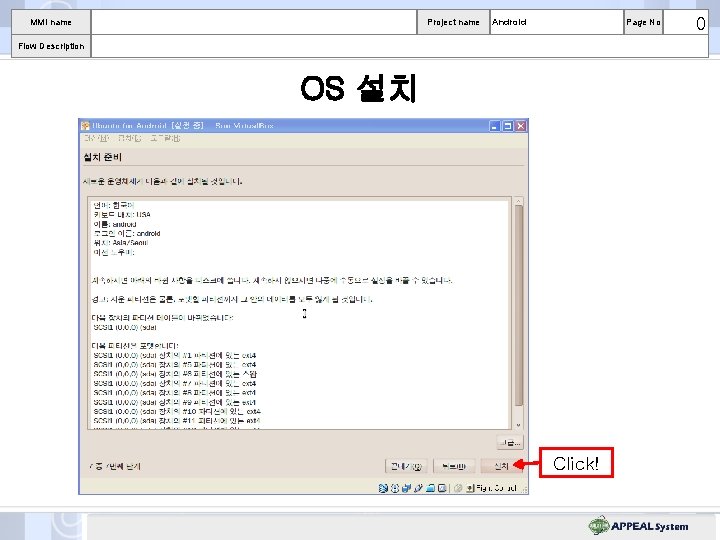Click the step indicator text beside buttons
Screen dimensions: 720x540
click(115, 467)
